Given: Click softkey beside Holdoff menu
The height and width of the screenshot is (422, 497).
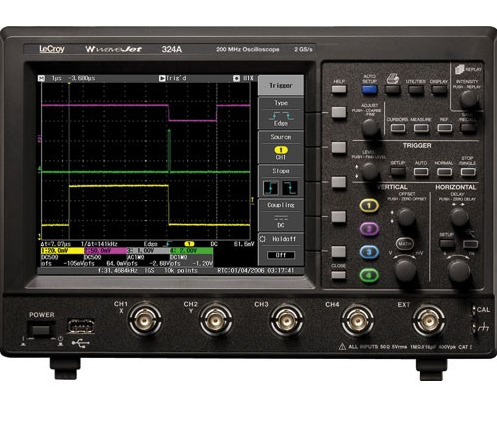Looking at the screenshot, I should click(x=339, y=252).
